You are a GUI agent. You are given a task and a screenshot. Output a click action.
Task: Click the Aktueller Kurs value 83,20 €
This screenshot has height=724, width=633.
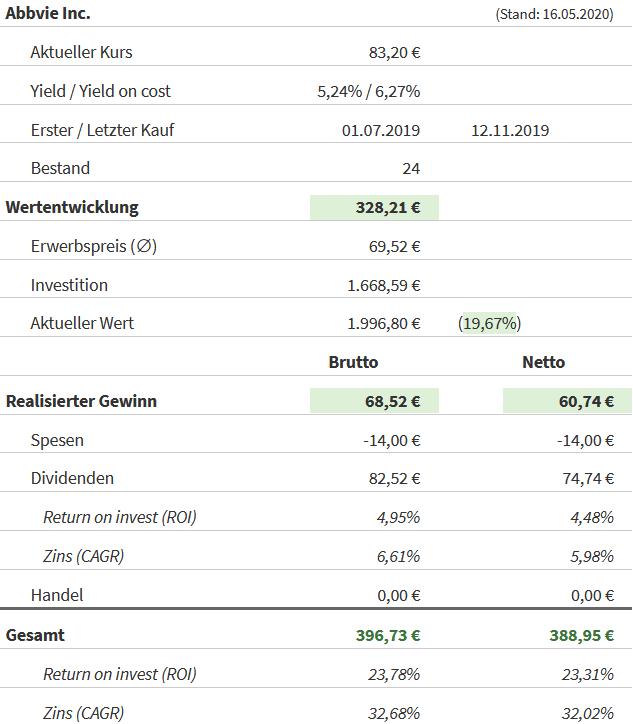pos(394,52)
